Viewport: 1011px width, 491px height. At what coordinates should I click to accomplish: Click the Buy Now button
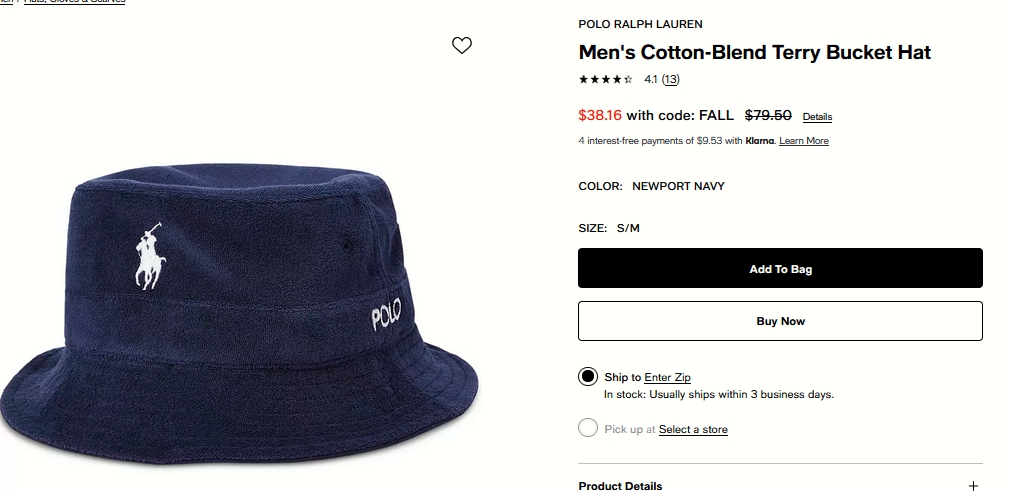[x=780, y=321]
